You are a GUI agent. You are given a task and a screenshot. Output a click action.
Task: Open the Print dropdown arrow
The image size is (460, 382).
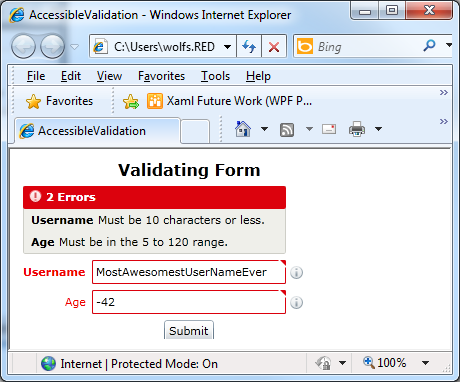click(378, 129)
